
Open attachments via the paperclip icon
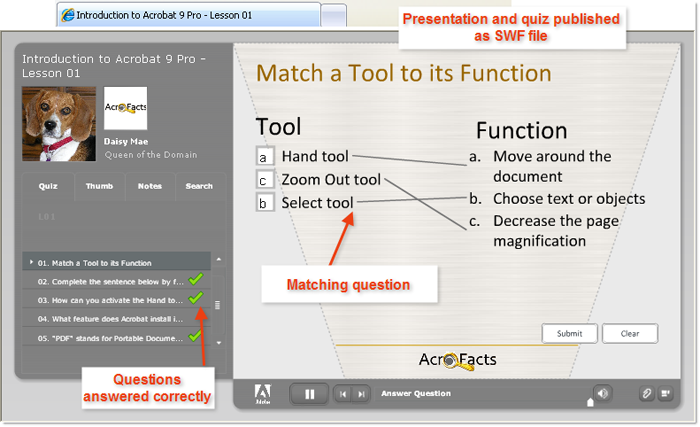(x=646, y=394)
